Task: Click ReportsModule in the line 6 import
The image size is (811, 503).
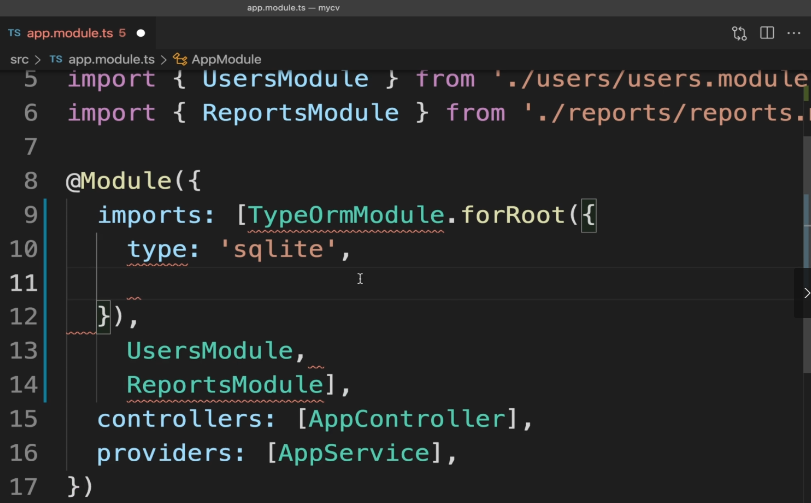Action: [x=301, y=113]
